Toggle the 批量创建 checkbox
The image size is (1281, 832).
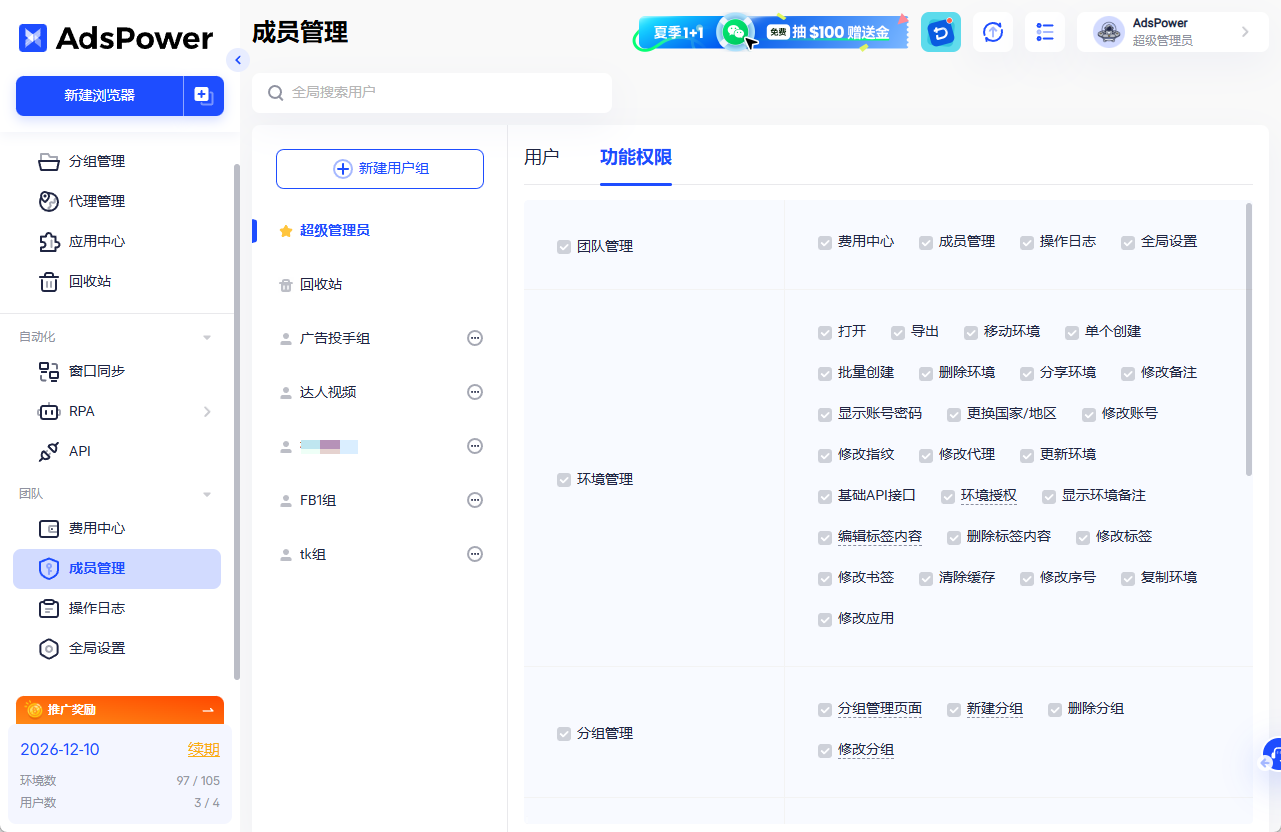pos(825,373)
